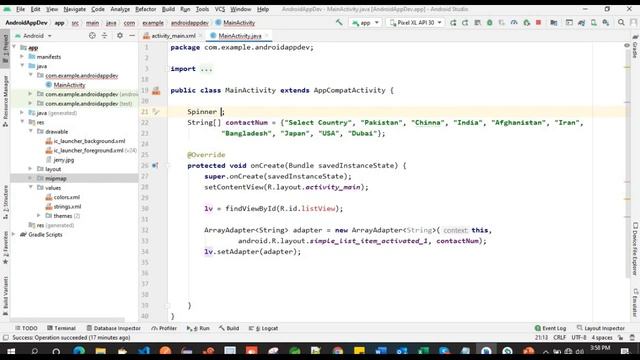Click the red Stop button

pos(538,23)
